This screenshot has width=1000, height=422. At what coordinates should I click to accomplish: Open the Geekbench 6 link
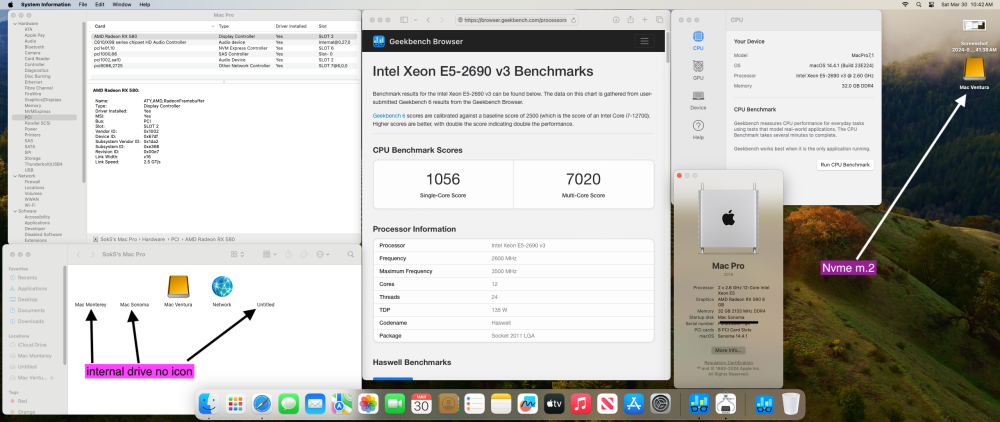[x=389, y=115]
